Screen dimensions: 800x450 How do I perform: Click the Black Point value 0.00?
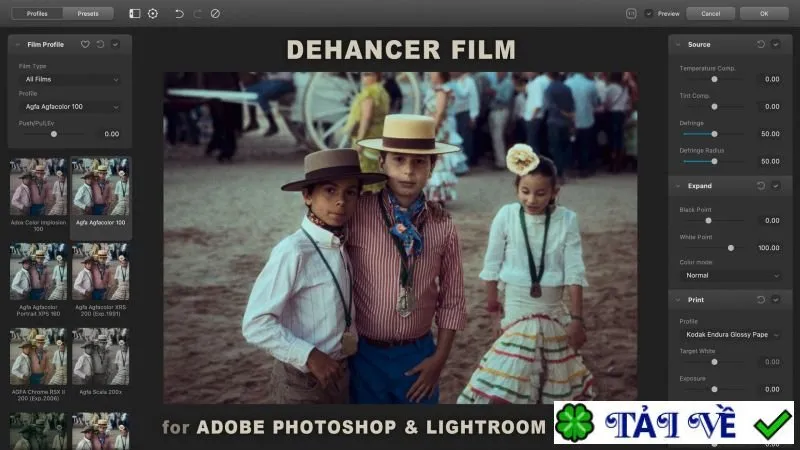pos(772,220)
